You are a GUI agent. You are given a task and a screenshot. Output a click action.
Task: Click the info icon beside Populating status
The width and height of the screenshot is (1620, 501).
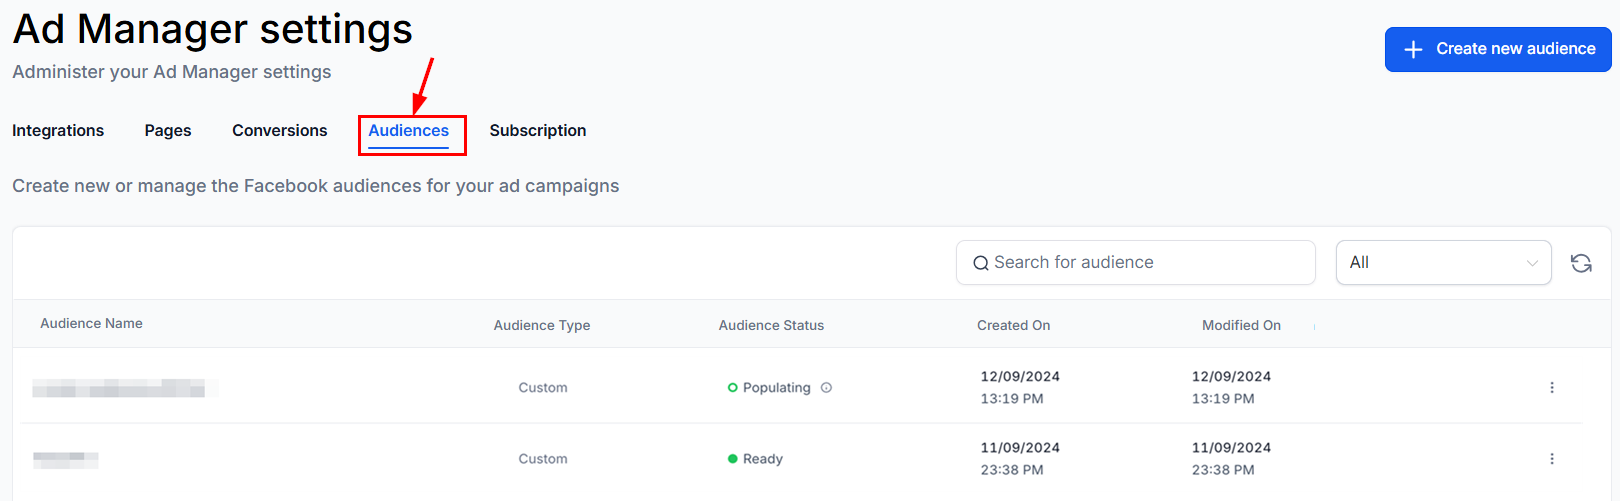pyautogui.click(x=826, y=388)
